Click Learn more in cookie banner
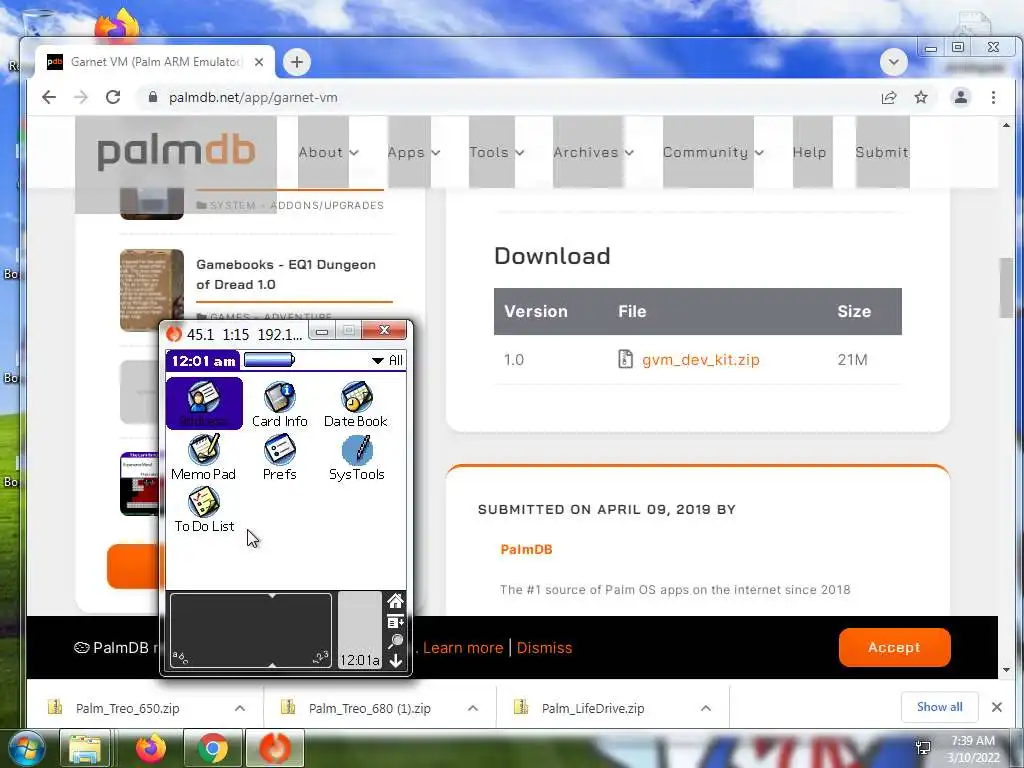Viewport: 1024px width, 768px height. (x=462, y=648)
